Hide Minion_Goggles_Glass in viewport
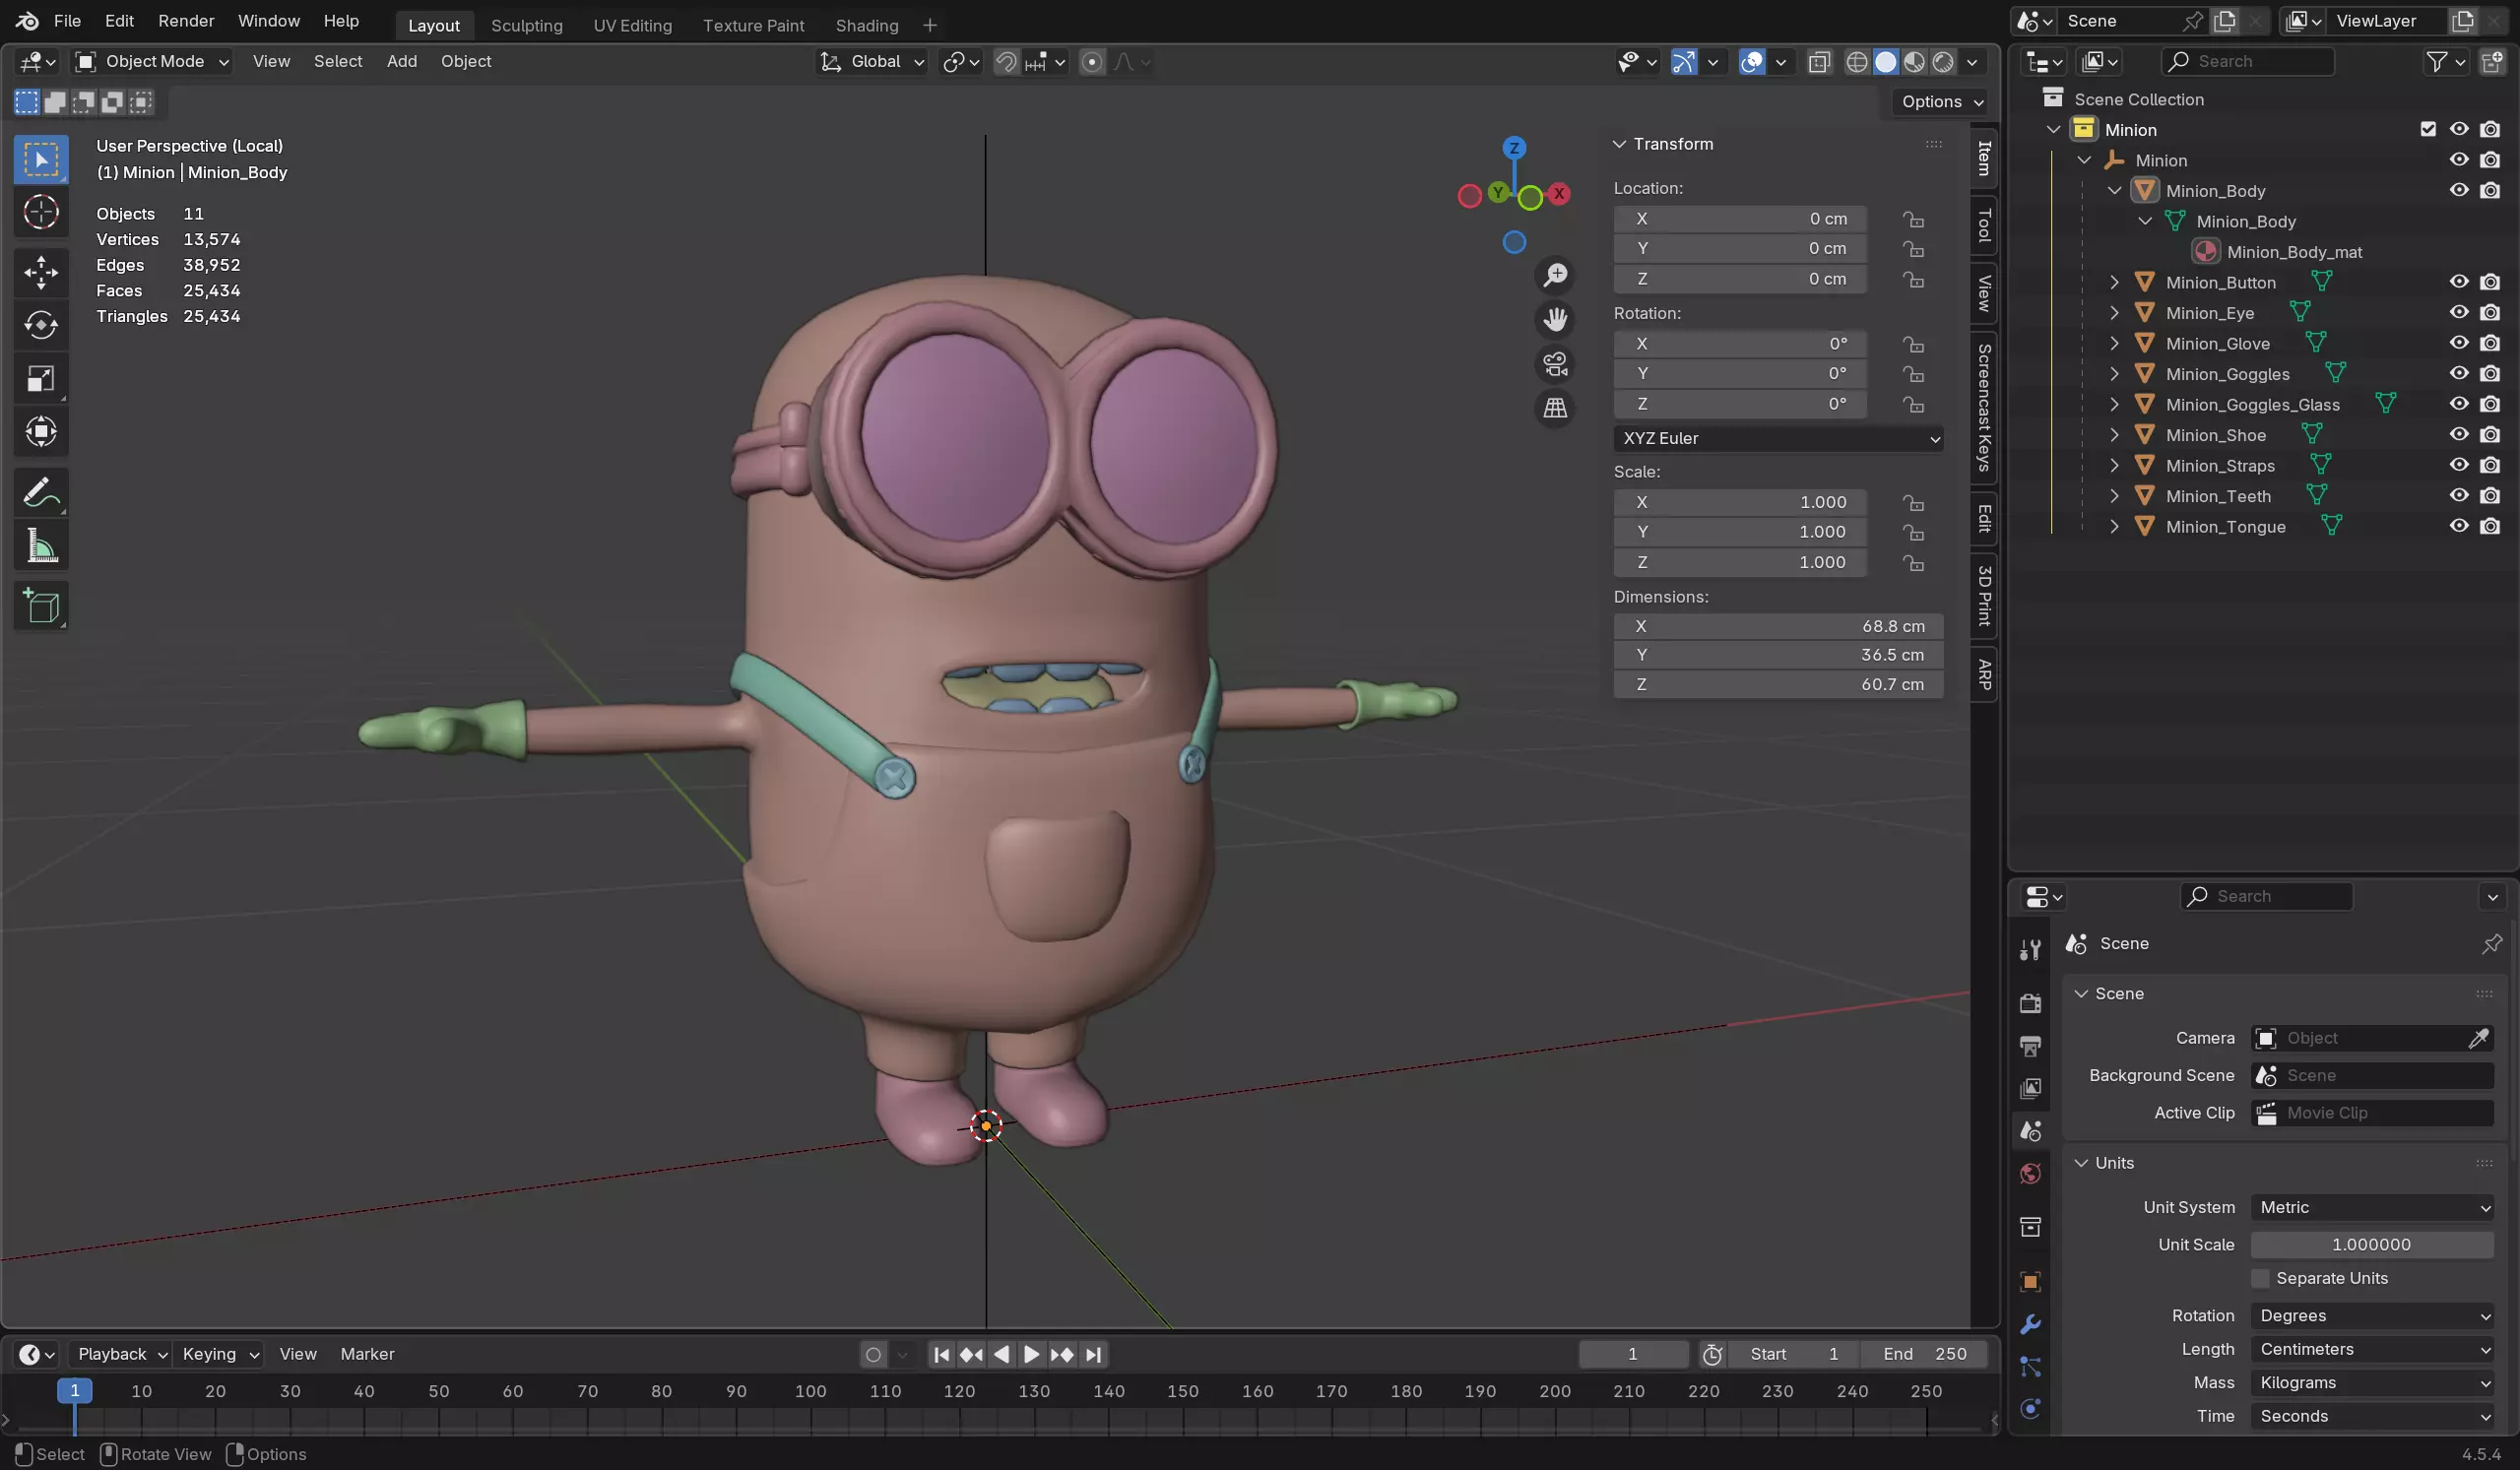The image size is (2520, 1470). click(2459, 404)
